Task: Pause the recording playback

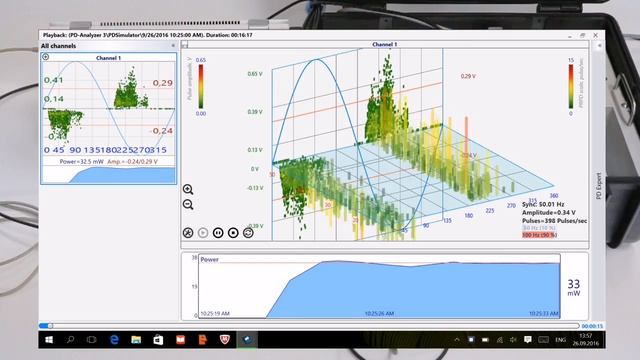Action: [218, 233]
